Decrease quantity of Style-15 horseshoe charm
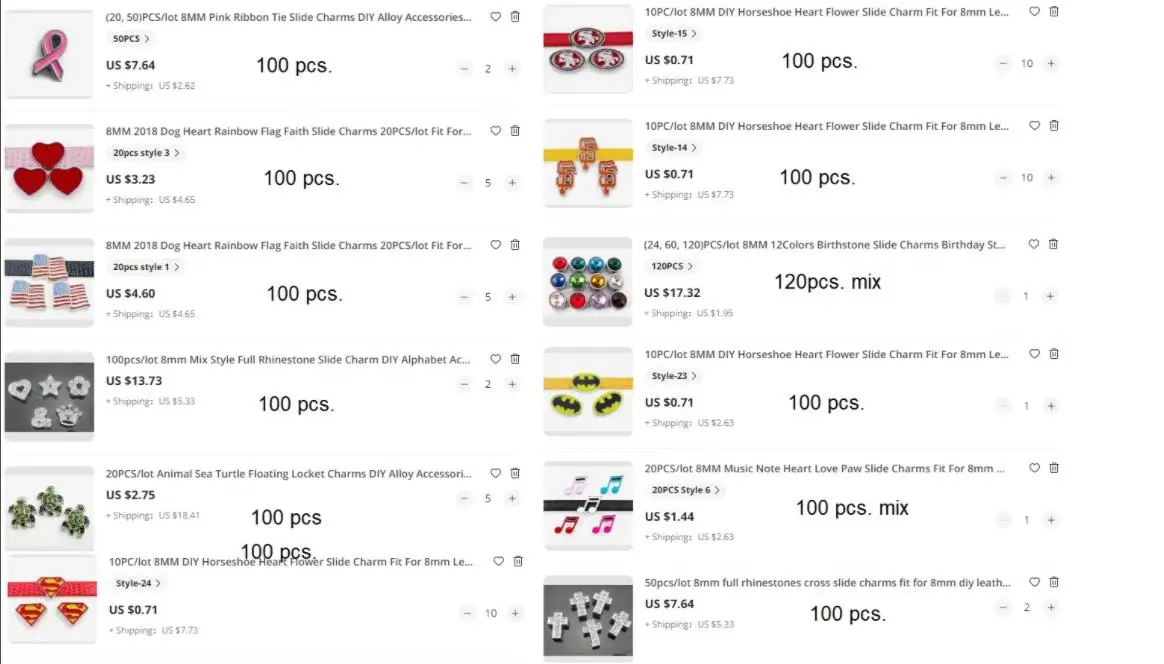This screenshot has width=1164, height=664. [1003, 63]
